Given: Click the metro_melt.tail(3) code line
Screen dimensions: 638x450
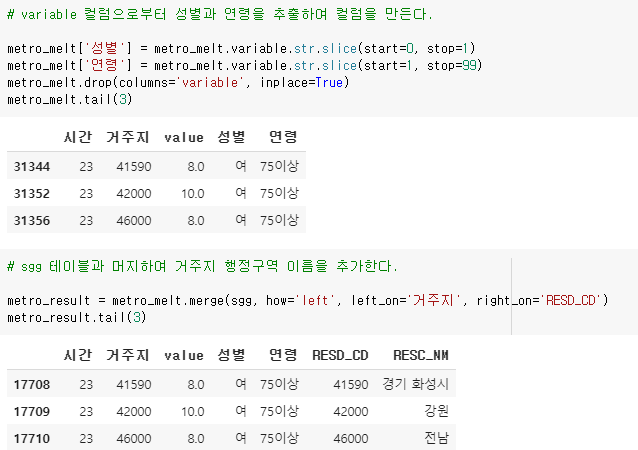Looking at the screenshot, I should (x=70, y=100).
